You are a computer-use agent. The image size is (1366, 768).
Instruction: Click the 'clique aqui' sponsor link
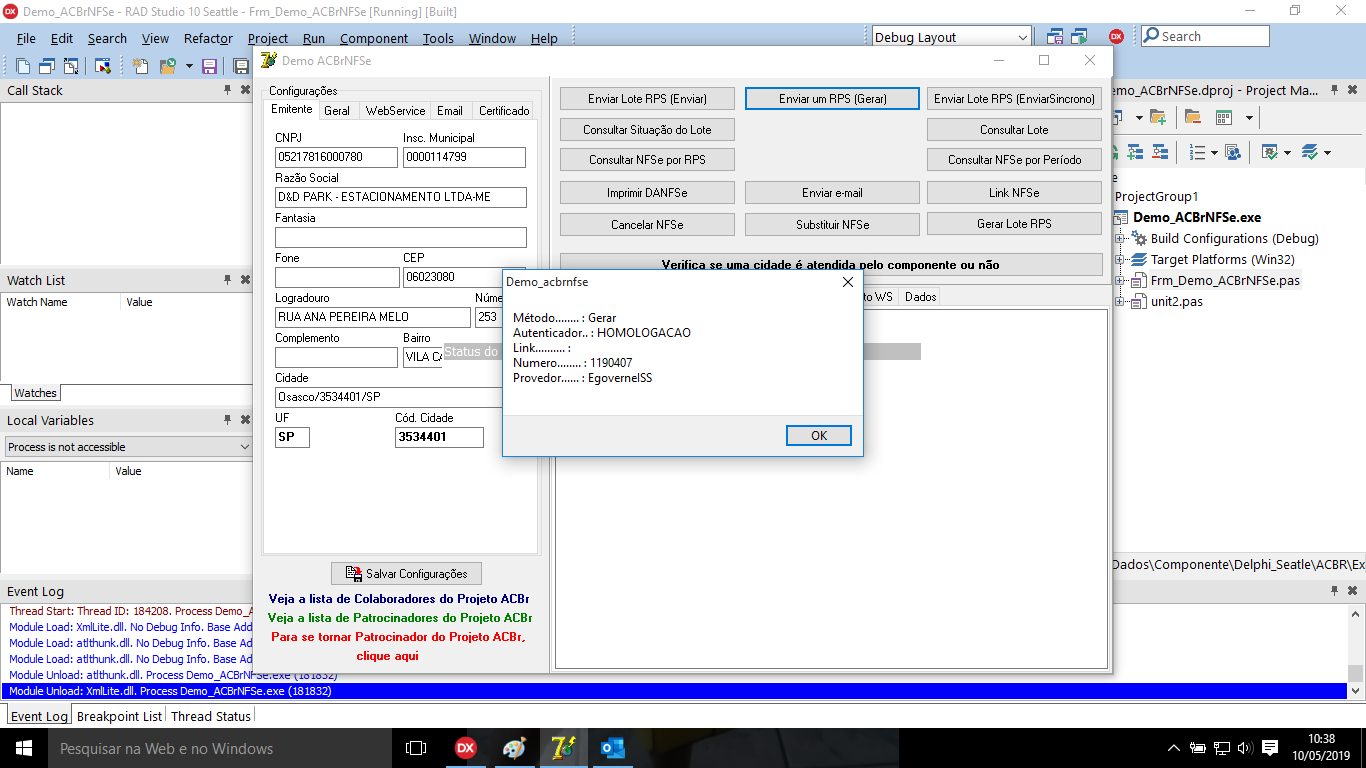[x=387, y=656]
